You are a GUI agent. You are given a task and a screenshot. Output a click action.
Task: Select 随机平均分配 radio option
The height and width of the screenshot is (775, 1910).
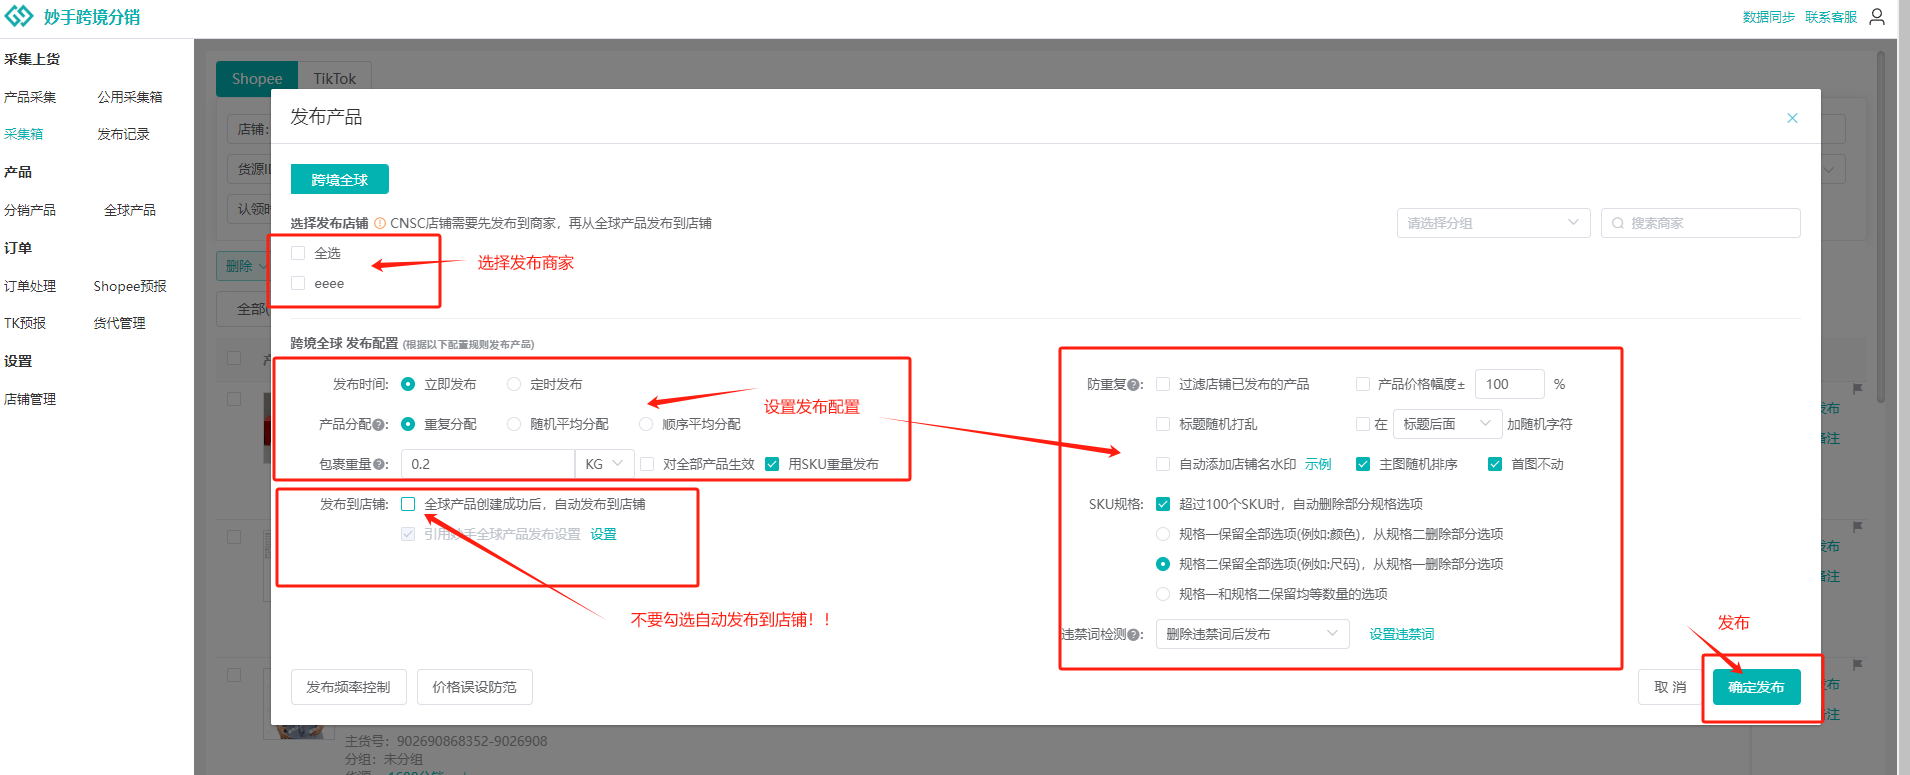click(514, 424)
